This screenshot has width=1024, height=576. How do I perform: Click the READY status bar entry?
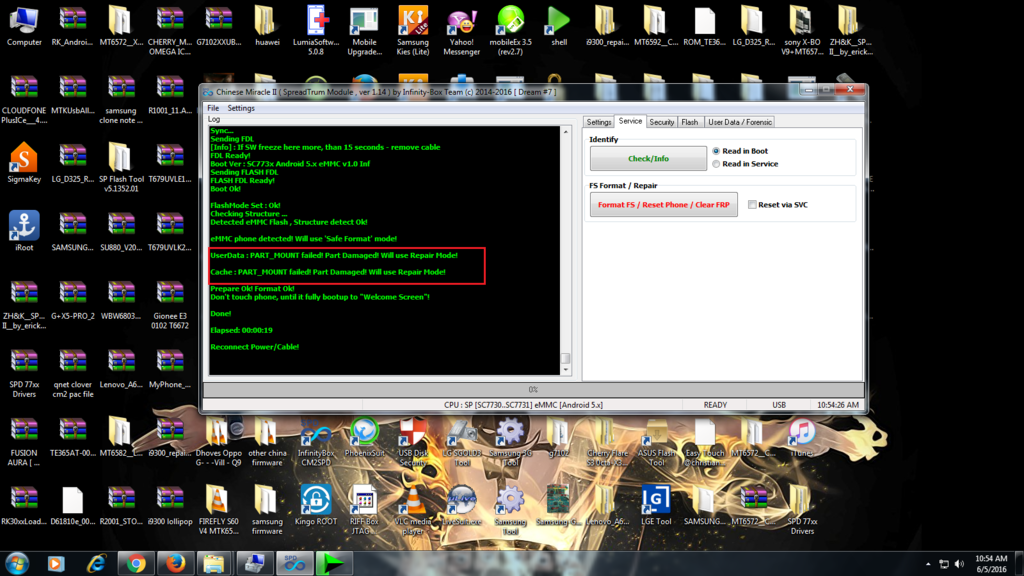[x=715, y=405]
